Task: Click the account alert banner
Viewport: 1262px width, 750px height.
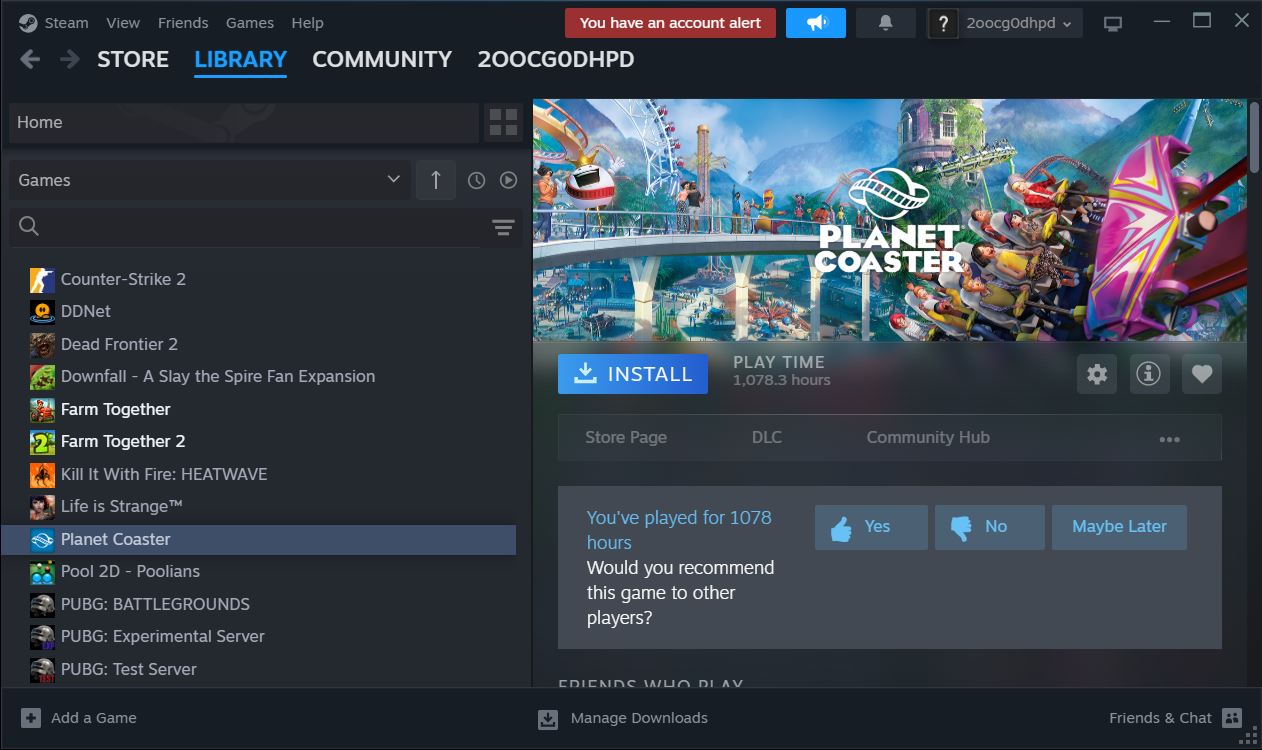Action: (670, 23)
